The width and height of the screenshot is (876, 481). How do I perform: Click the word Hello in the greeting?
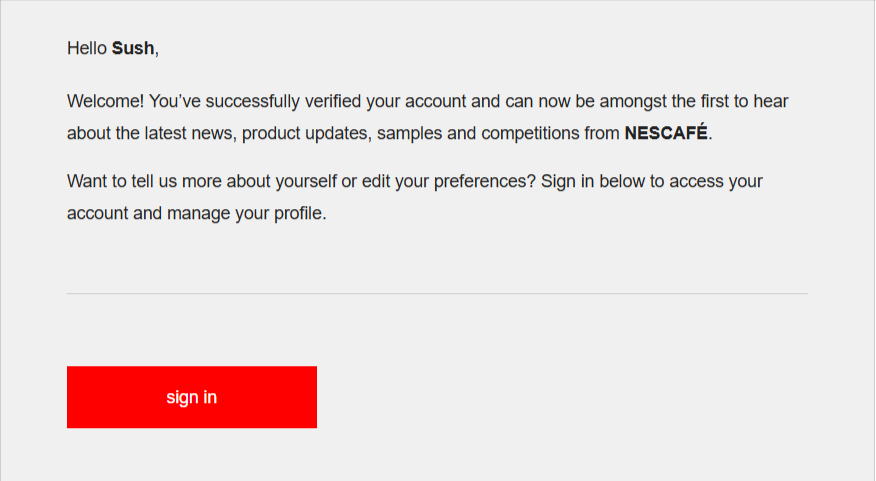[x=87, y=49]
